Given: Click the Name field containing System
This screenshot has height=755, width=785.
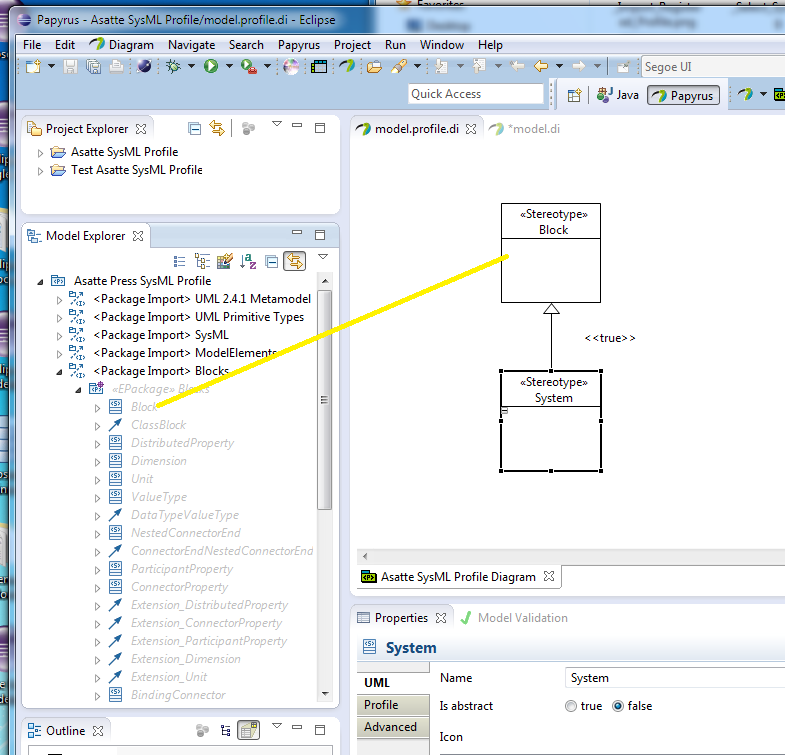Looking at the screenshot, I should click(x=675, y=678).
